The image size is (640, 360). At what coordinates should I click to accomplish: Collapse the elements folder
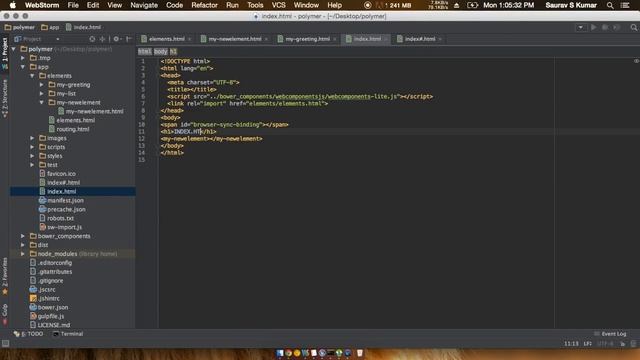pyautogui.click(x=32, y=76)
